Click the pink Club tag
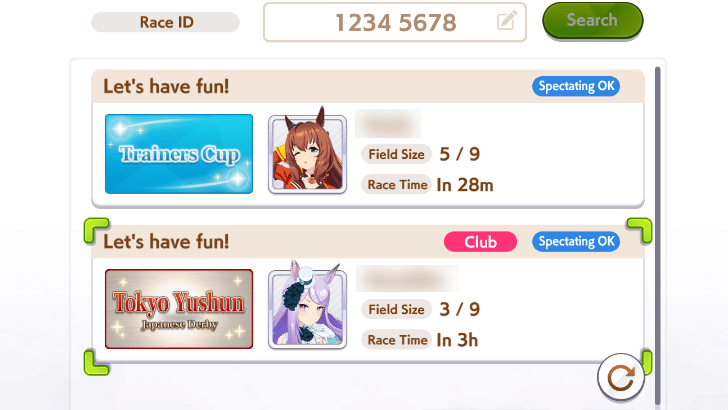This screenshot has height=410, width=728. (x=480, y=242)
